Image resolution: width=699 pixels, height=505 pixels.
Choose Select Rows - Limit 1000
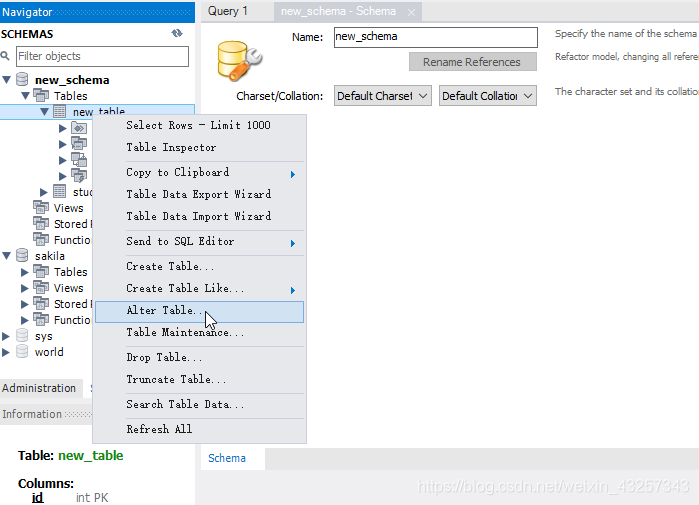(x=199, y=125)
